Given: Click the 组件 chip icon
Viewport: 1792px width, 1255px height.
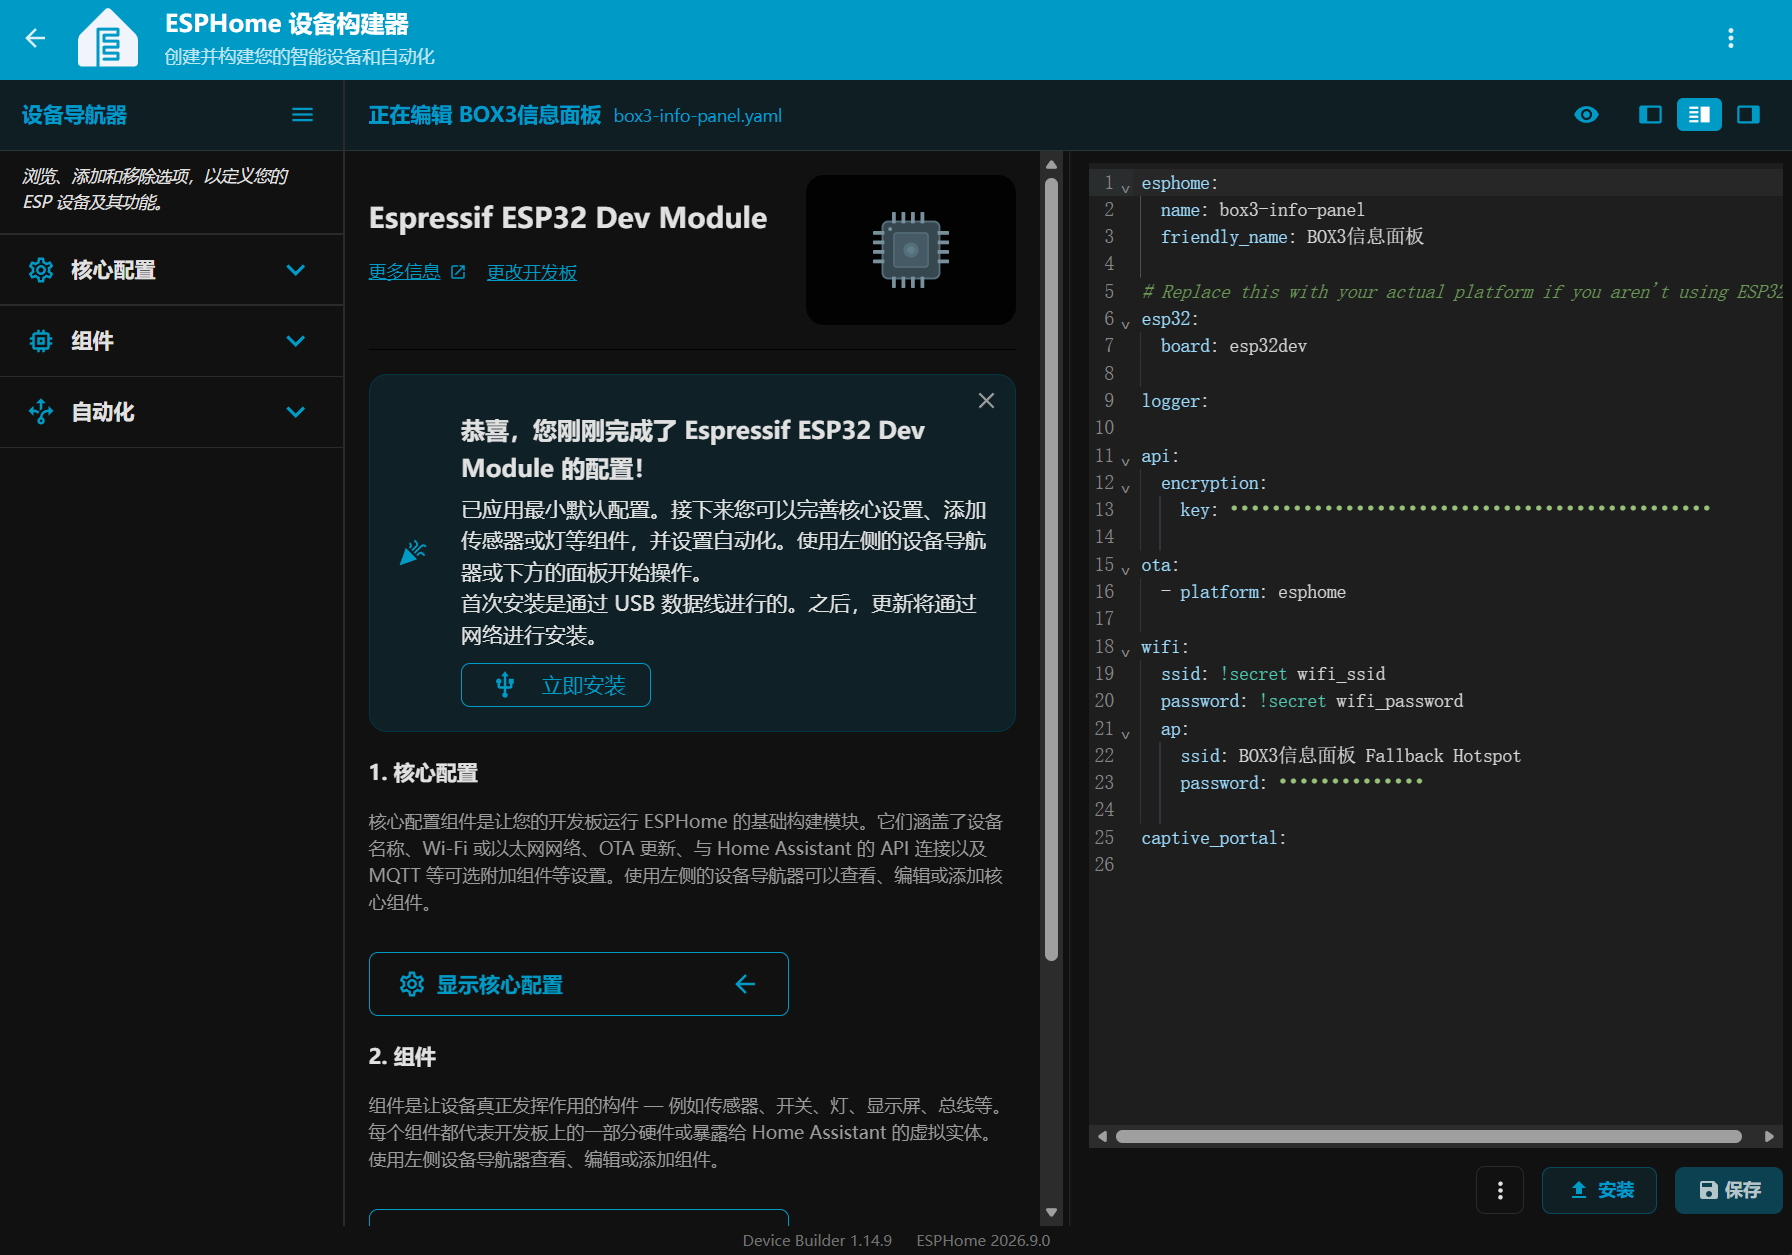Looking at the screenshot, I should click(x=41, y=341).
